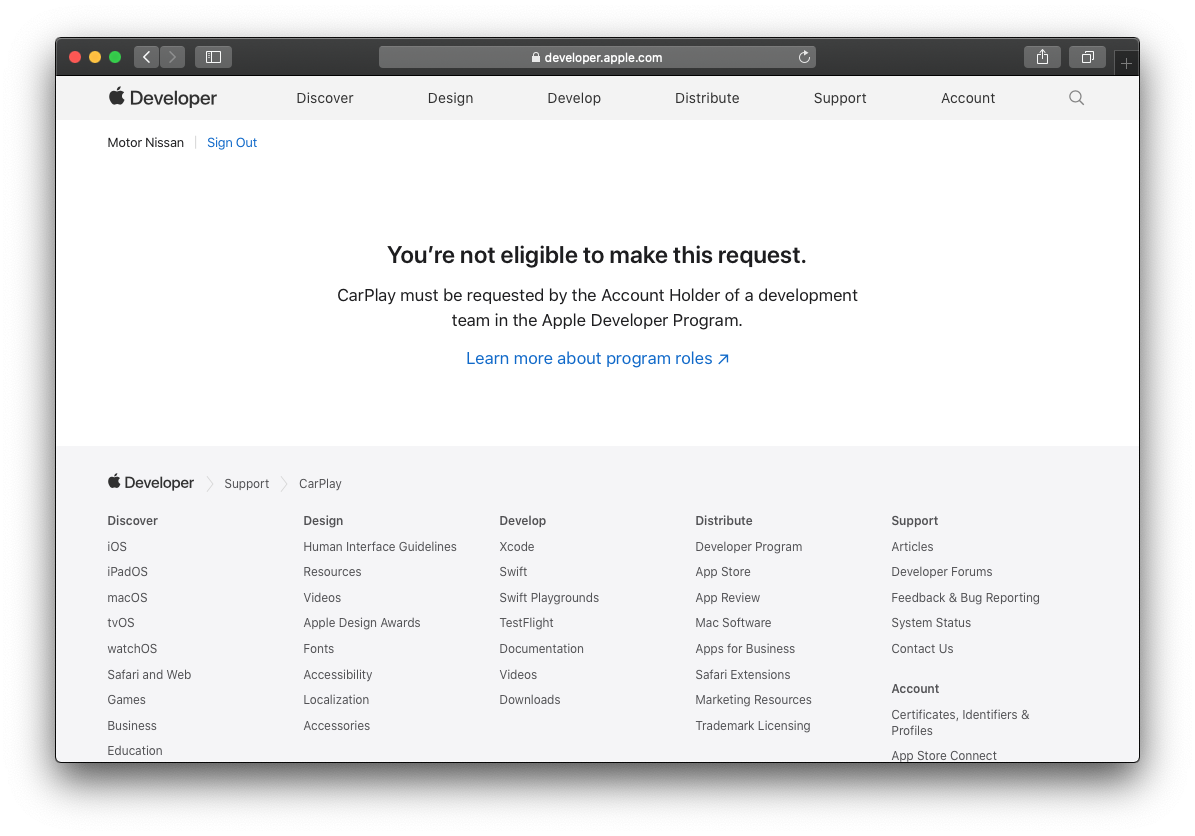Open System Status footer link
This screenshot has height=836, width=1195.
click(x=931, y=623)
